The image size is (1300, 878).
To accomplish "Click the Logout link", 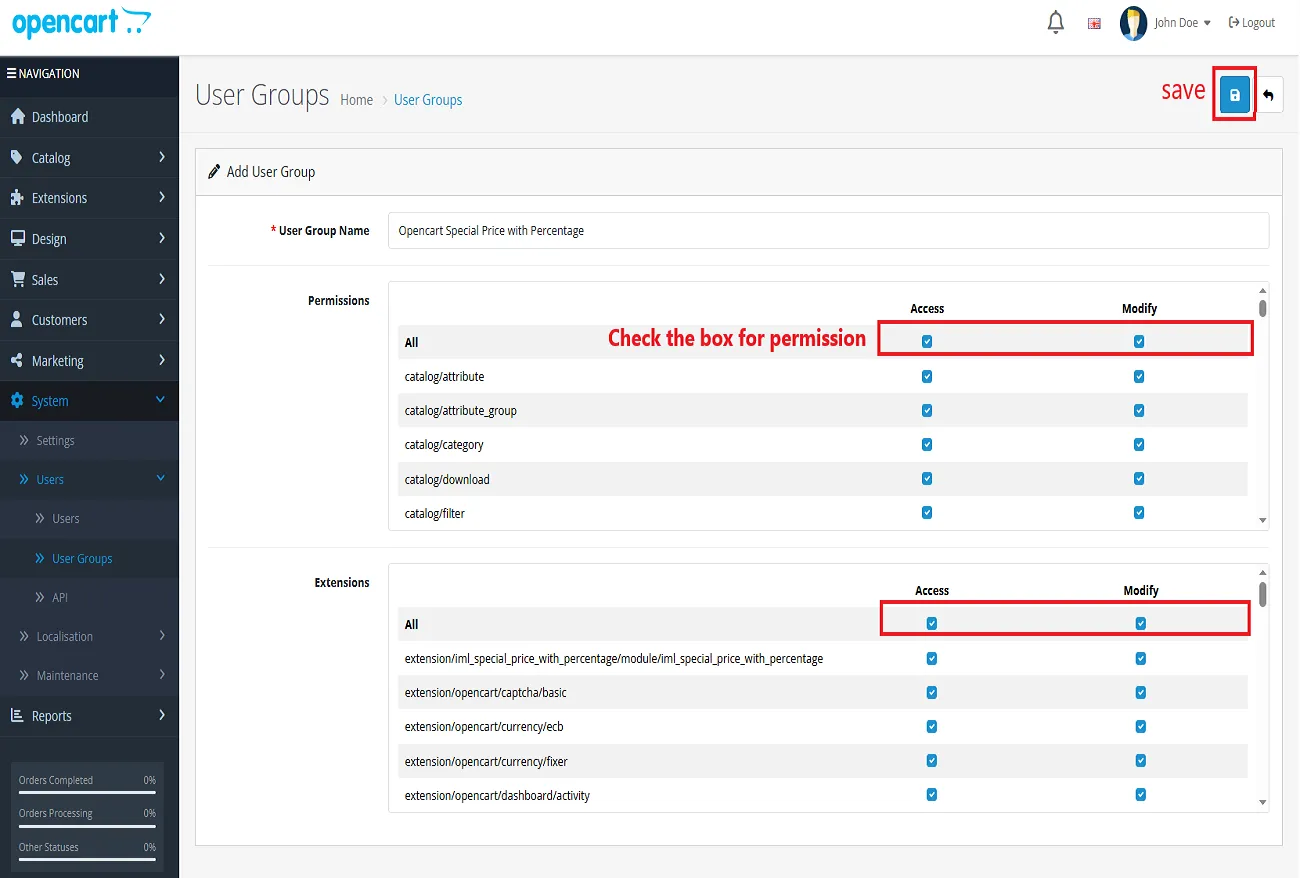I will coord(1252,23).
